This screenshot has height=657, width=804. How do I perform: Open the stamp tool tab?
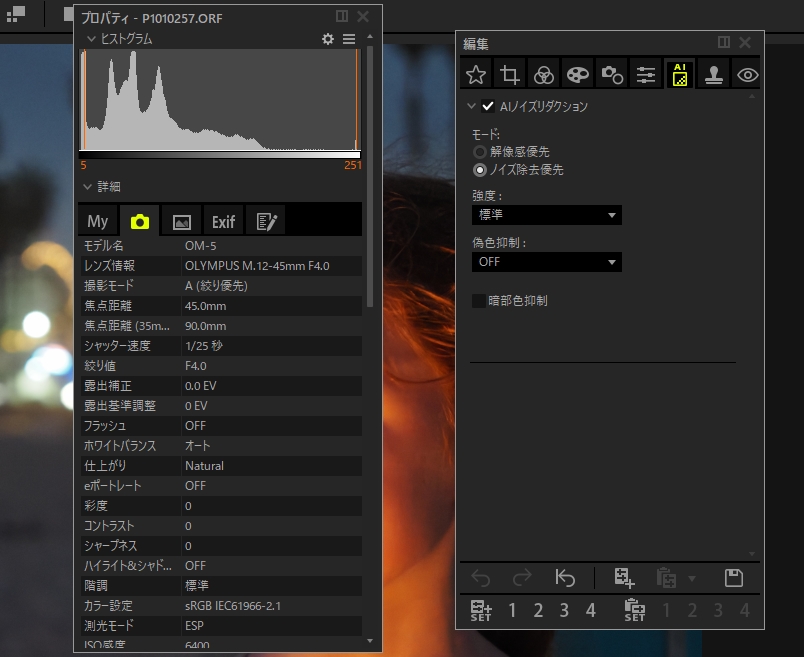tap(713, 75)
